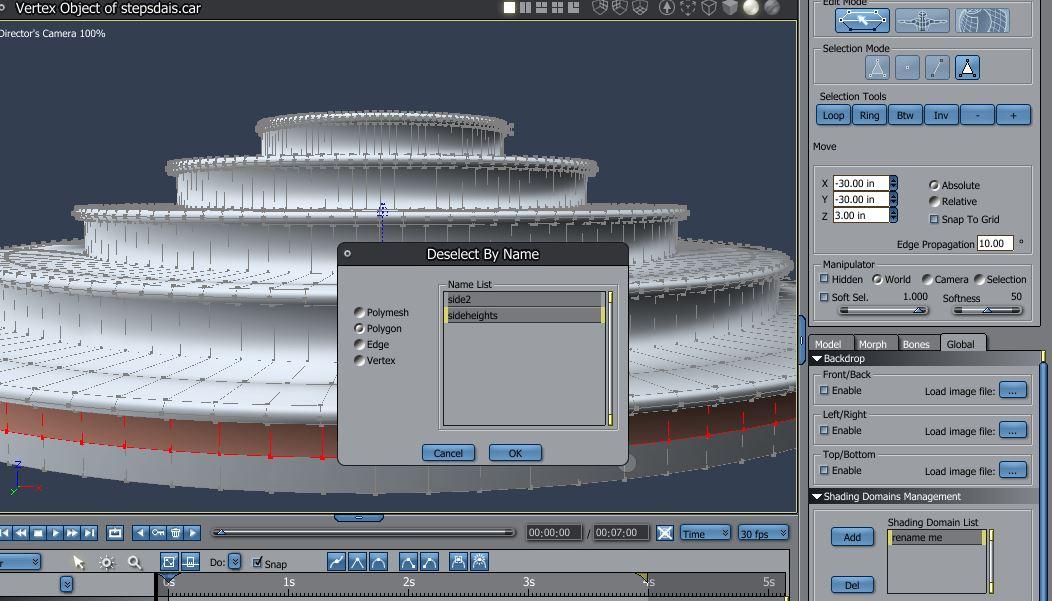1052x601 pixels.
Task: Click the magnifier zoom tool in timeline
Action: pos(134,562)
